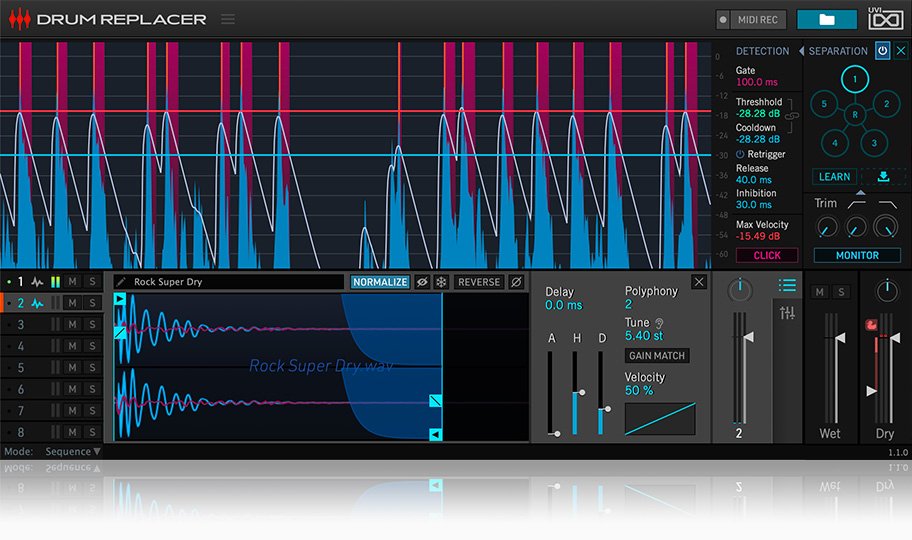Open the Mode Sequence dropdown

(x=73, y=452)
